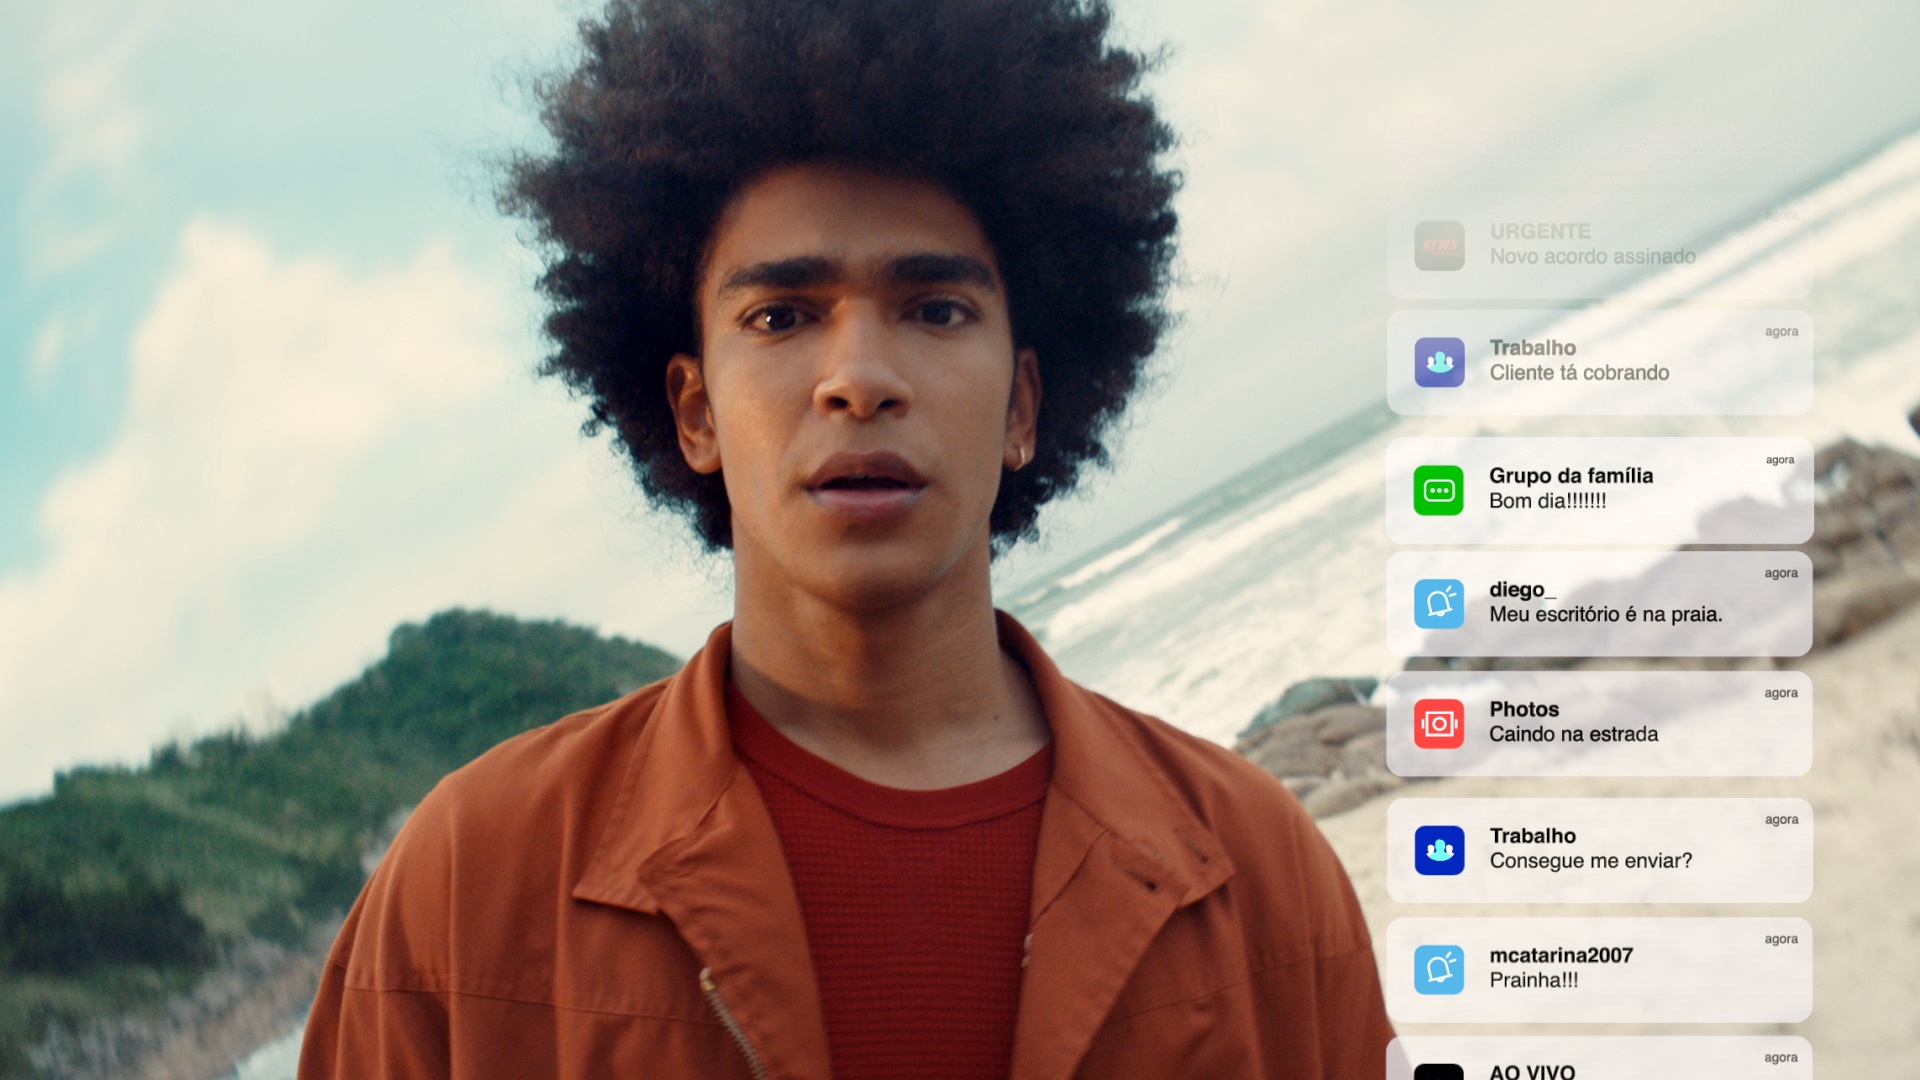Viewport: 1920px width, 1080px height.
Task: Open the 'Bom dia!!!!!!!' family group notification
Action: point(1599,490)
